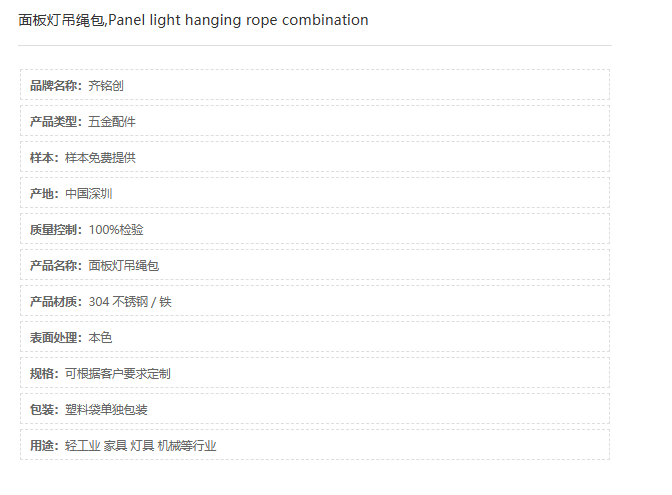Screen dimensions: 672x495
Task: Select the origin value 中国深圳
Action: pyautogui.click(x=89, y=194)
